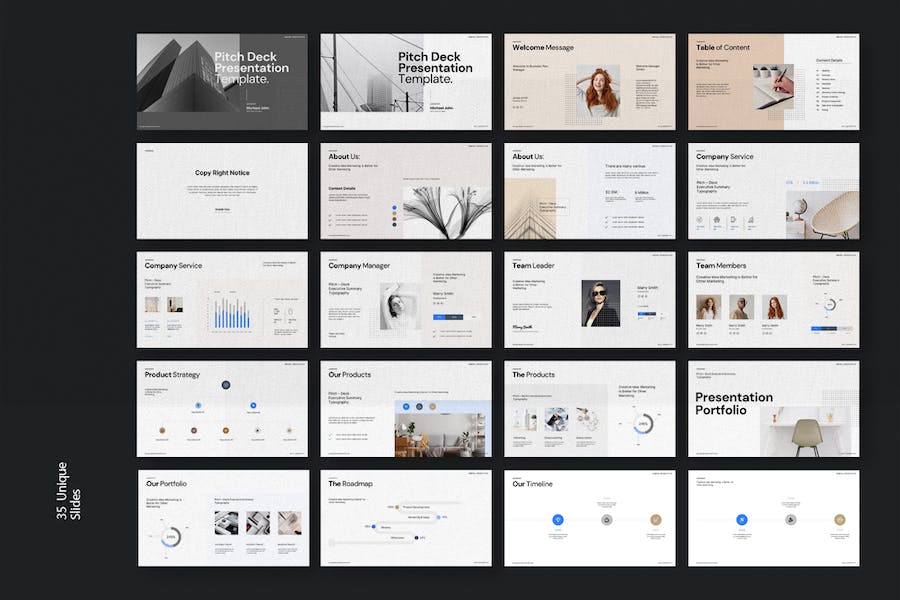Click the dark top circle icon in Product Strategy
Image resolution: width=900 pixels, height=600 pixels.
pyautogui.click(x=226, y=385)
